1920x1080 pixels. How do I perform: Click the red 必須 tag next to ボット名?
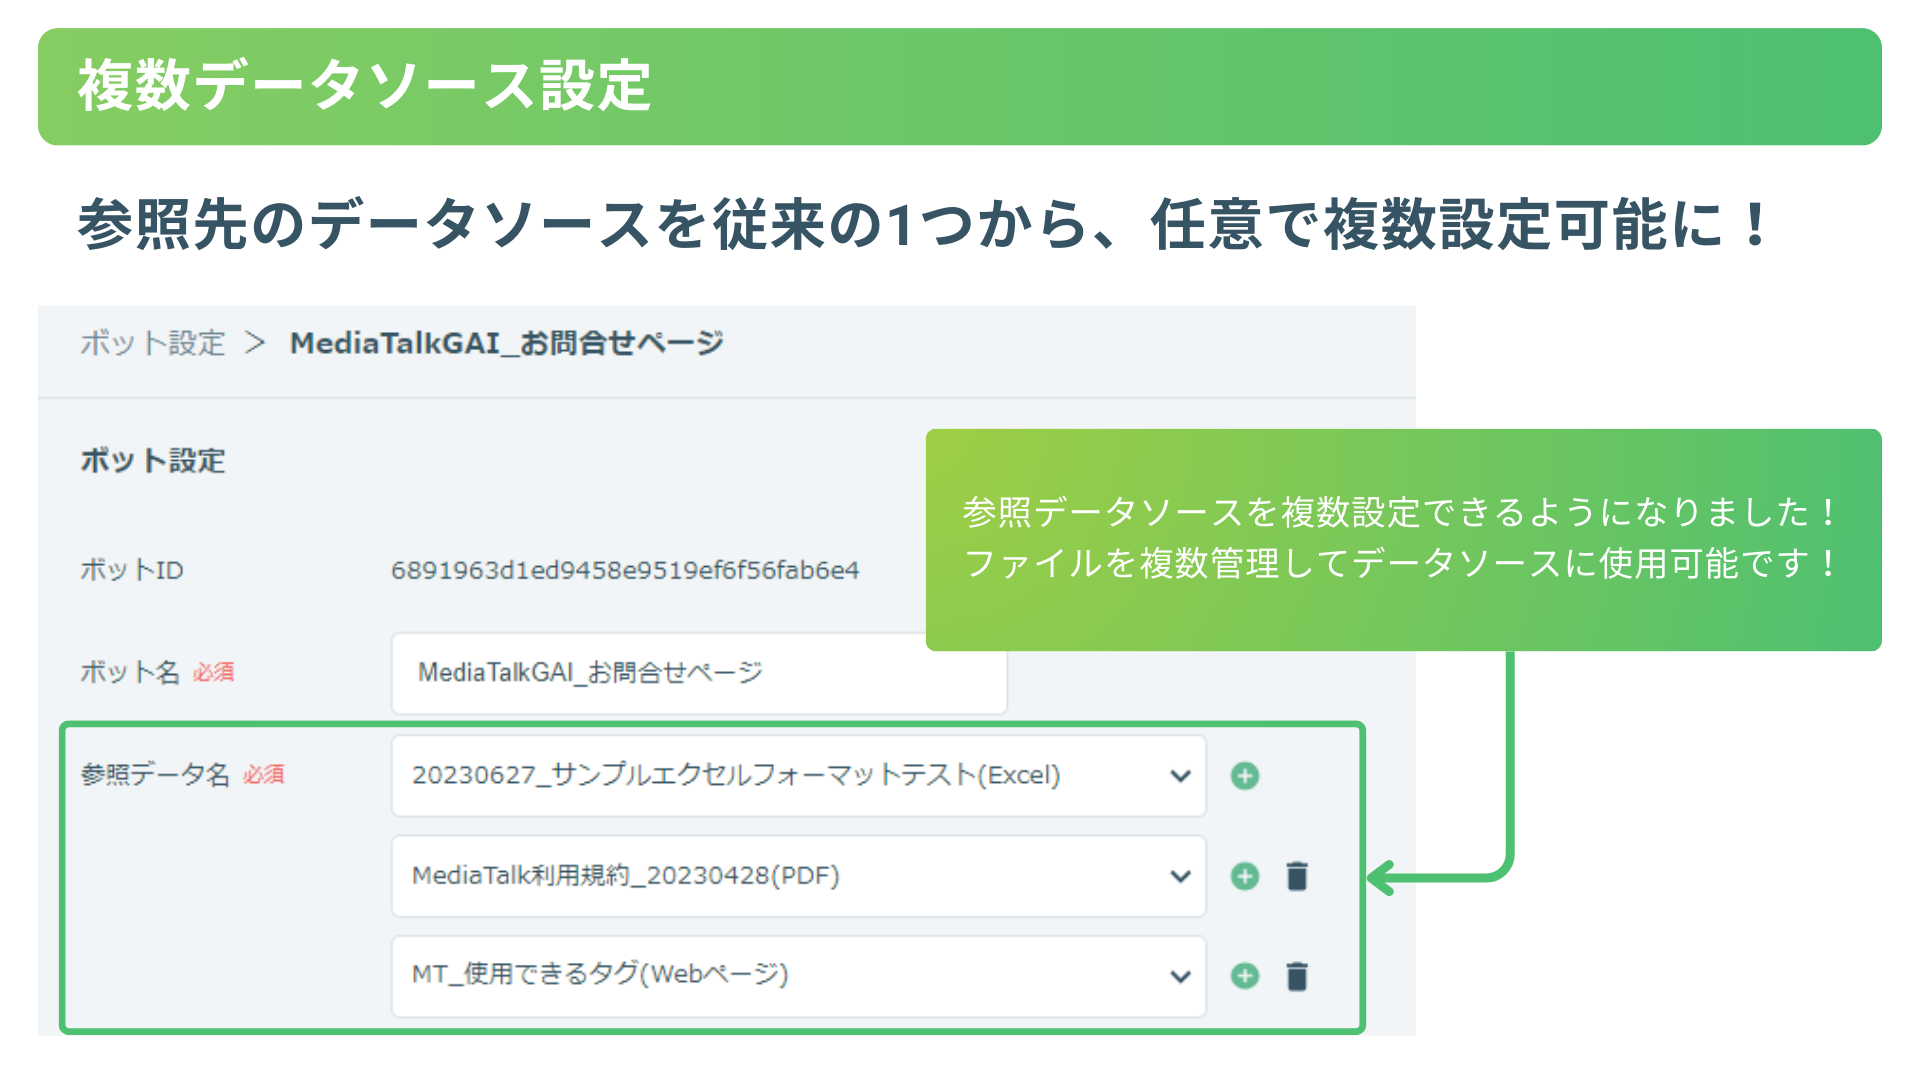pos(214,673)
